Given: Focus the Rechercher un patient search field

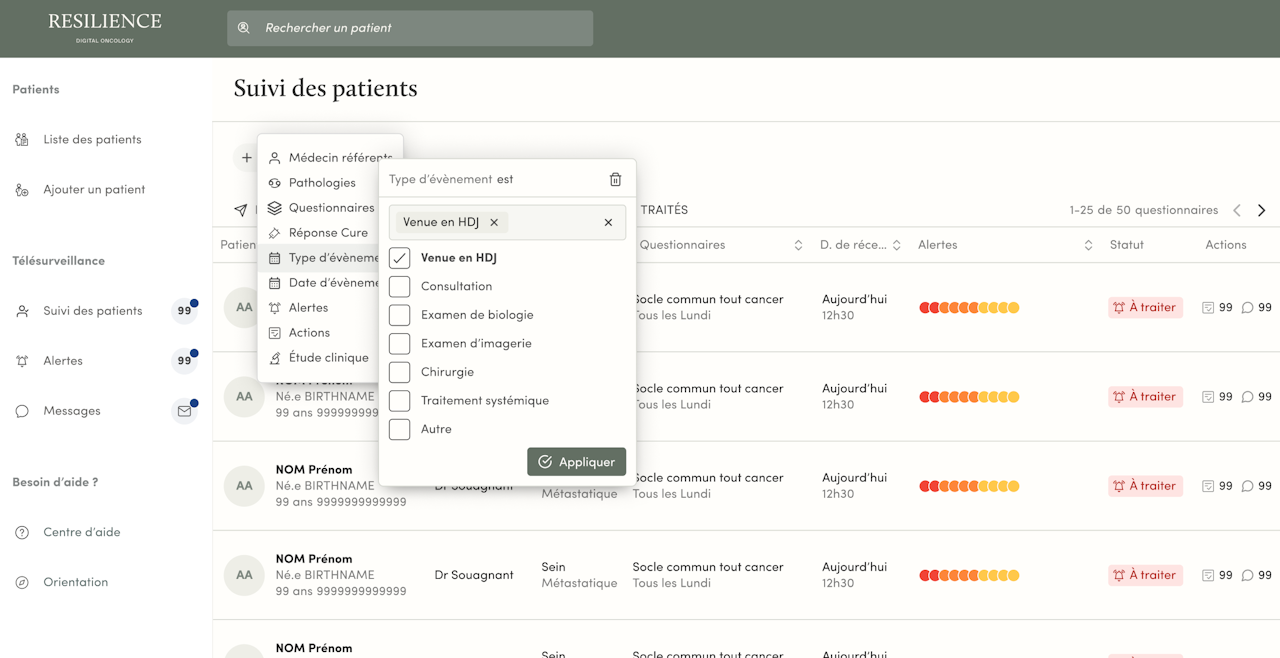Looking at the screenshot, I should (x=420, y=28).
